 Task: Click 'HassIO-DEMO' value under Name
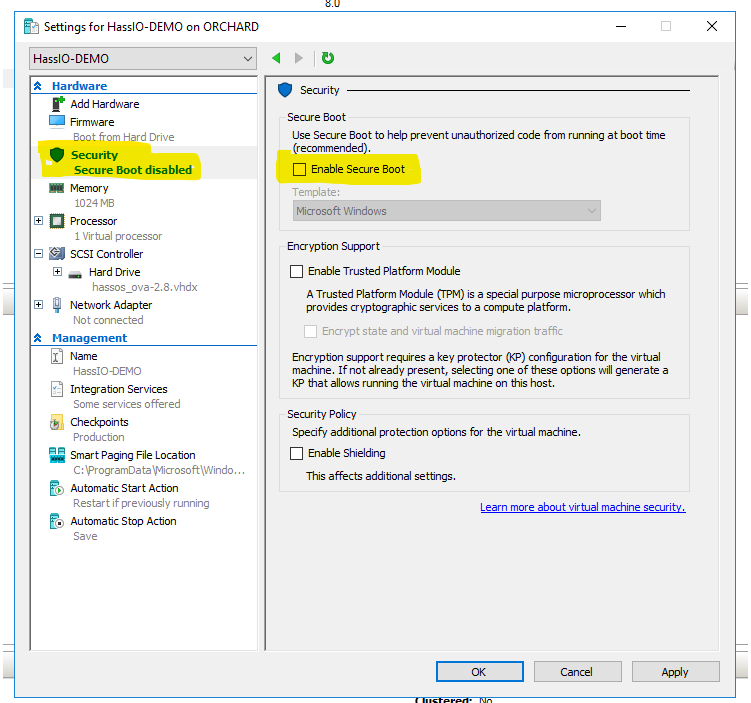point(107,371)
